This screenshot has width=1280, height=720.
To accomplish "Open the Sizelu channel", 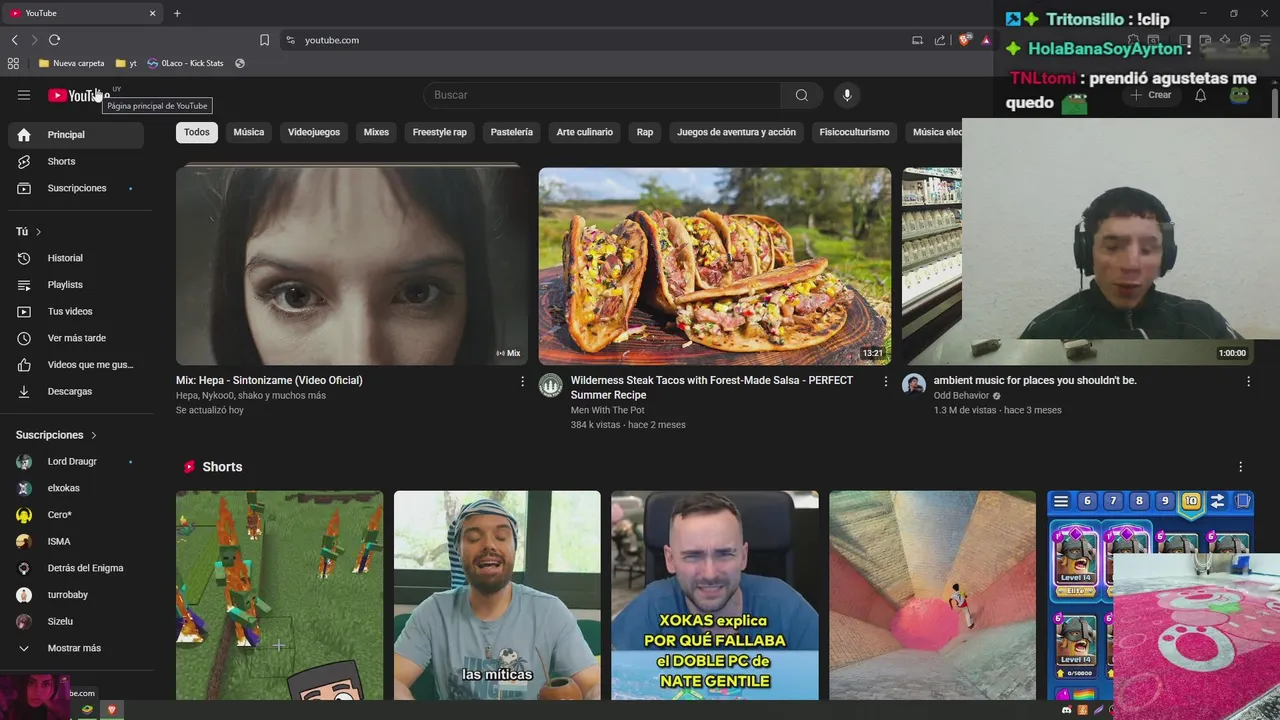I will (x=76, y=621).
